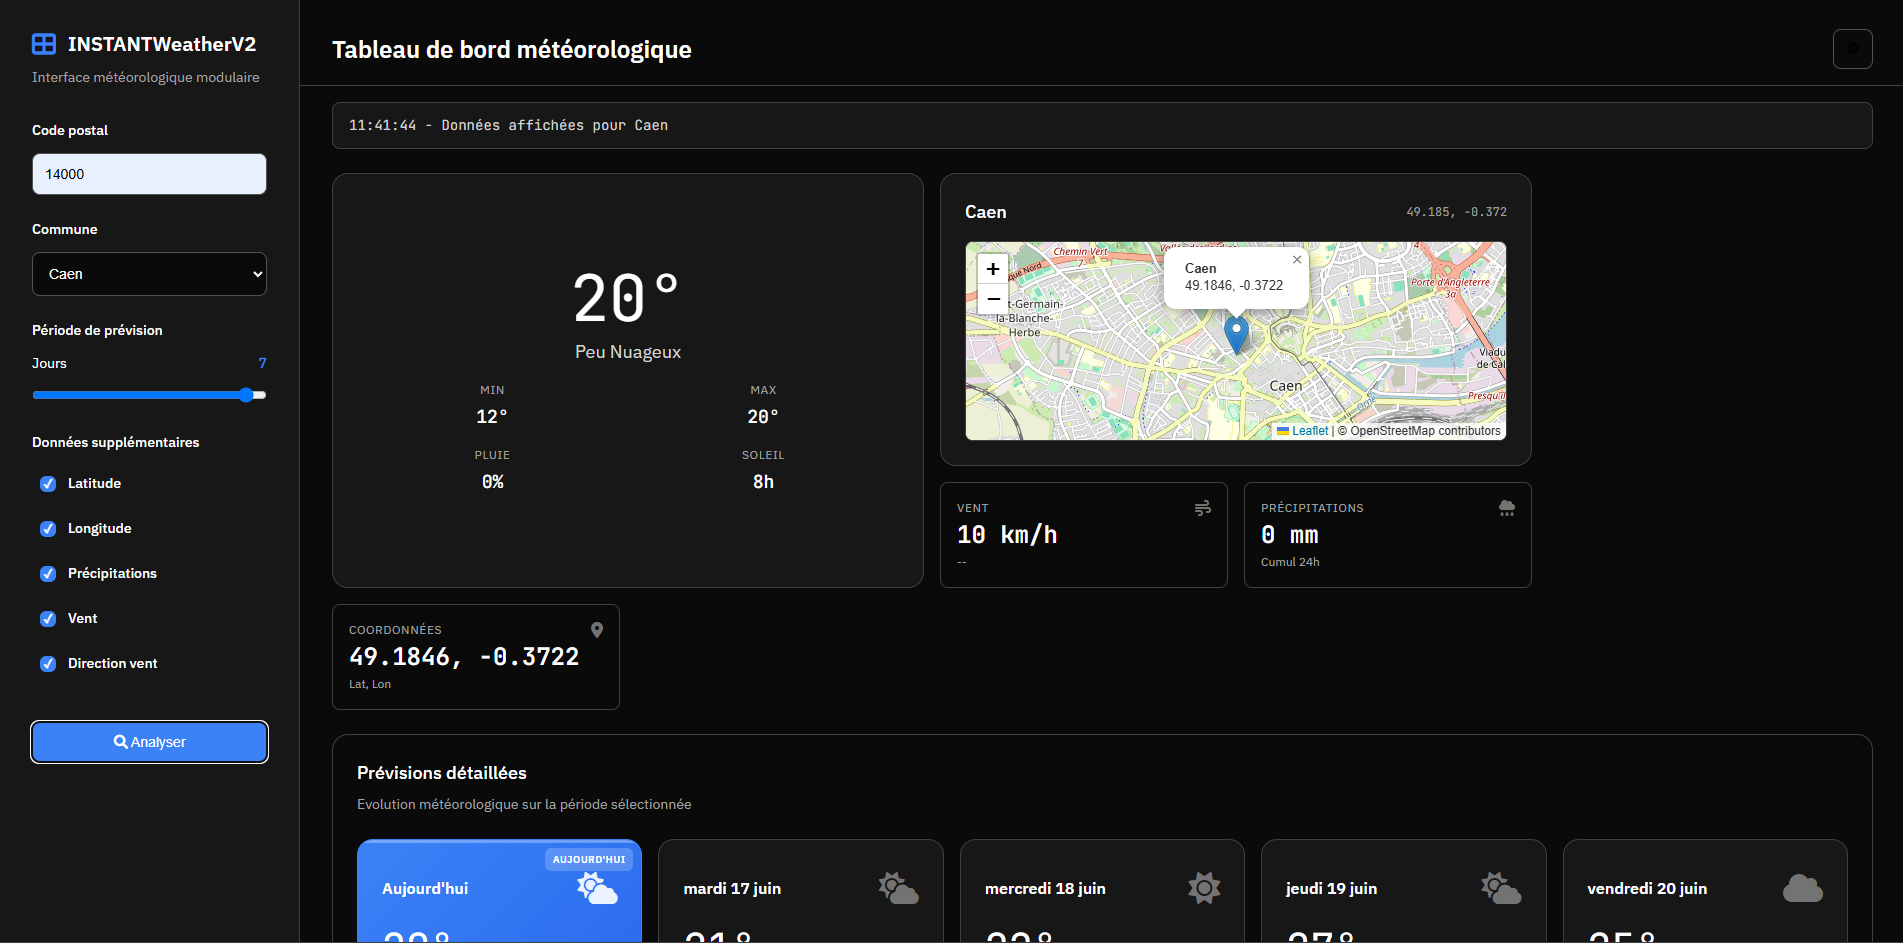Adjust the Jours forecast period slider
Image resolution: width=1903 pixels, height=943 pixels.
(x=246, y=395)
